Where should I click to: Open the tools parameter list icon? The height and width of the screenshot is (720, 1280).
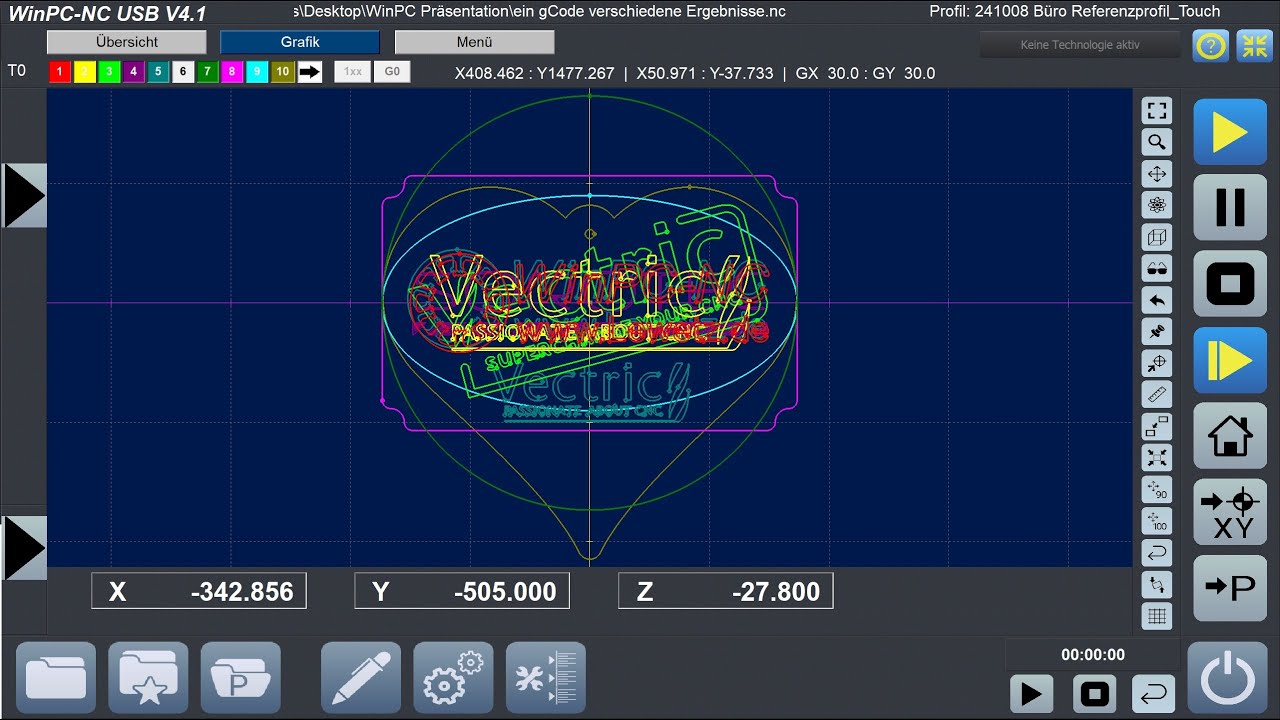(545, 678)
